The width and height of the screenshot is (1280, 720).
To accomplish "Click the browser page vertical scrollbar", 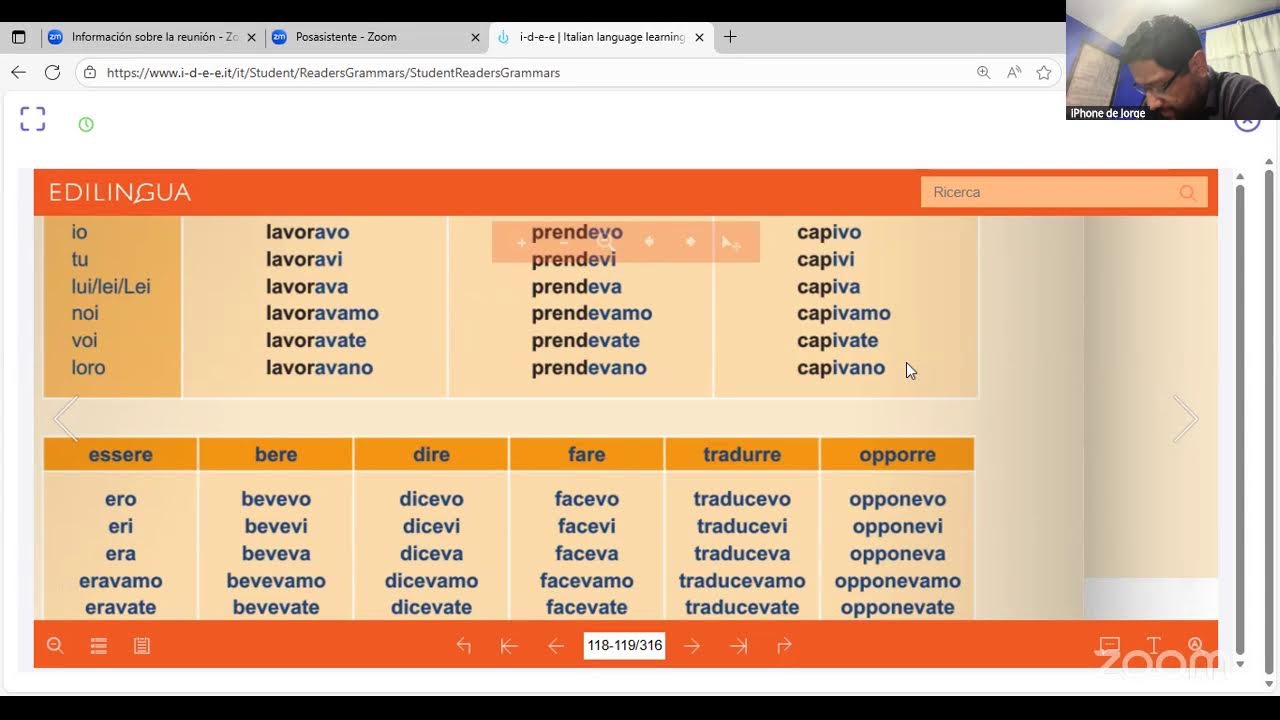I will click(1269, 424).
